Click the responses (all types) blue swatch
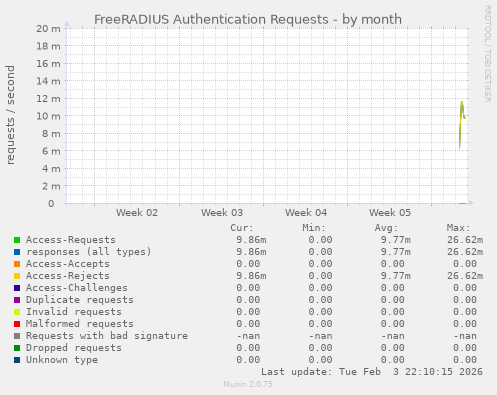 pyautogui.click(x=17, y=252)
